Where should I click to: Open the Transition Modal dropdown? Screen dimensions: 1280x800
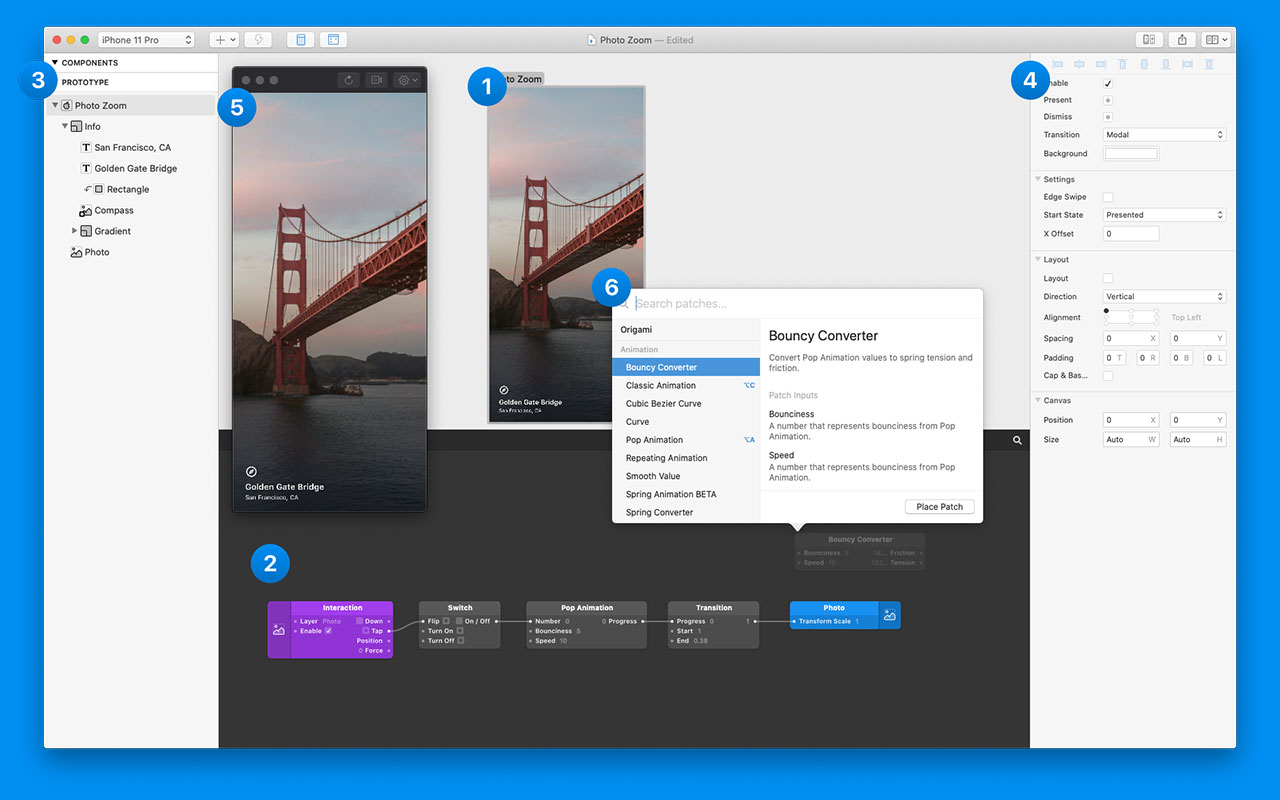pos(1163,134)
